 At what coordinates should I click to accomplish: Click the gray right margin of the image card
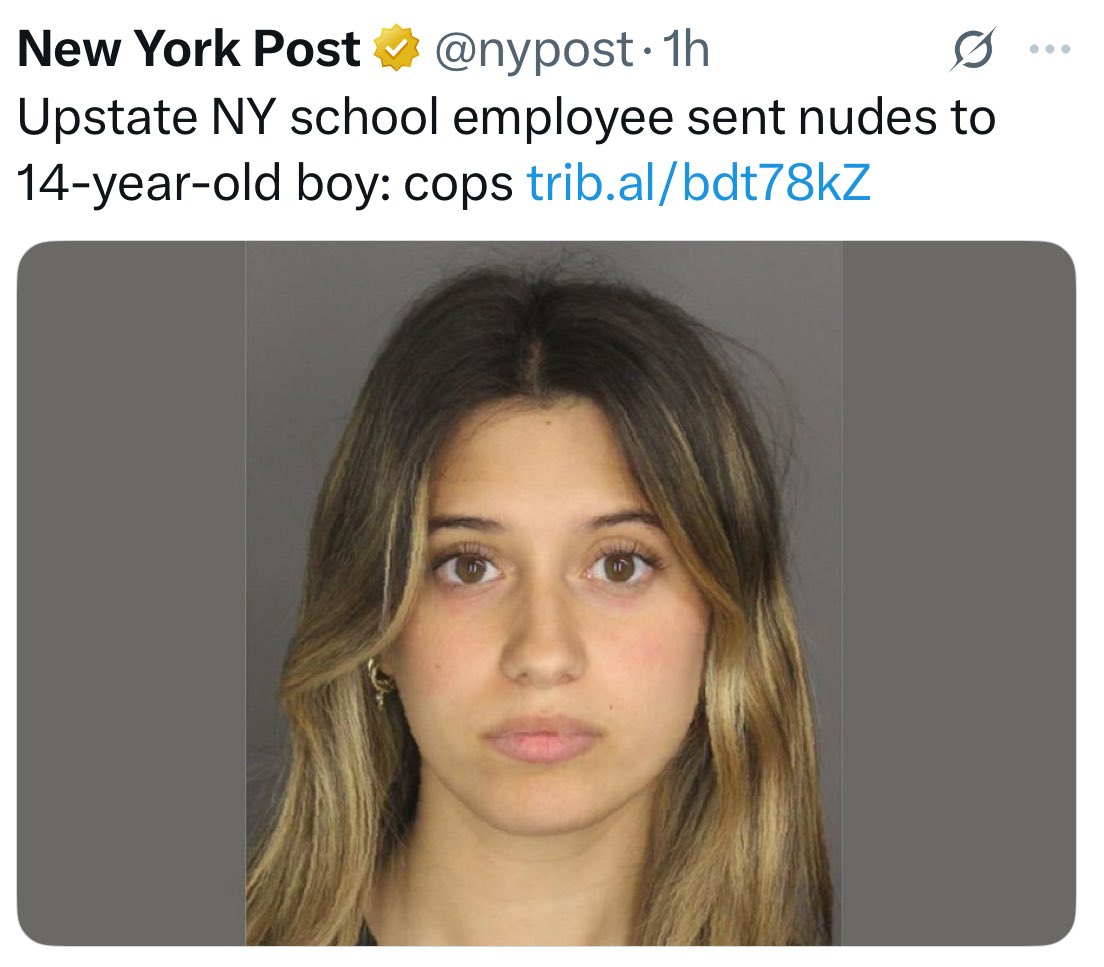click(x=958, y=593)
